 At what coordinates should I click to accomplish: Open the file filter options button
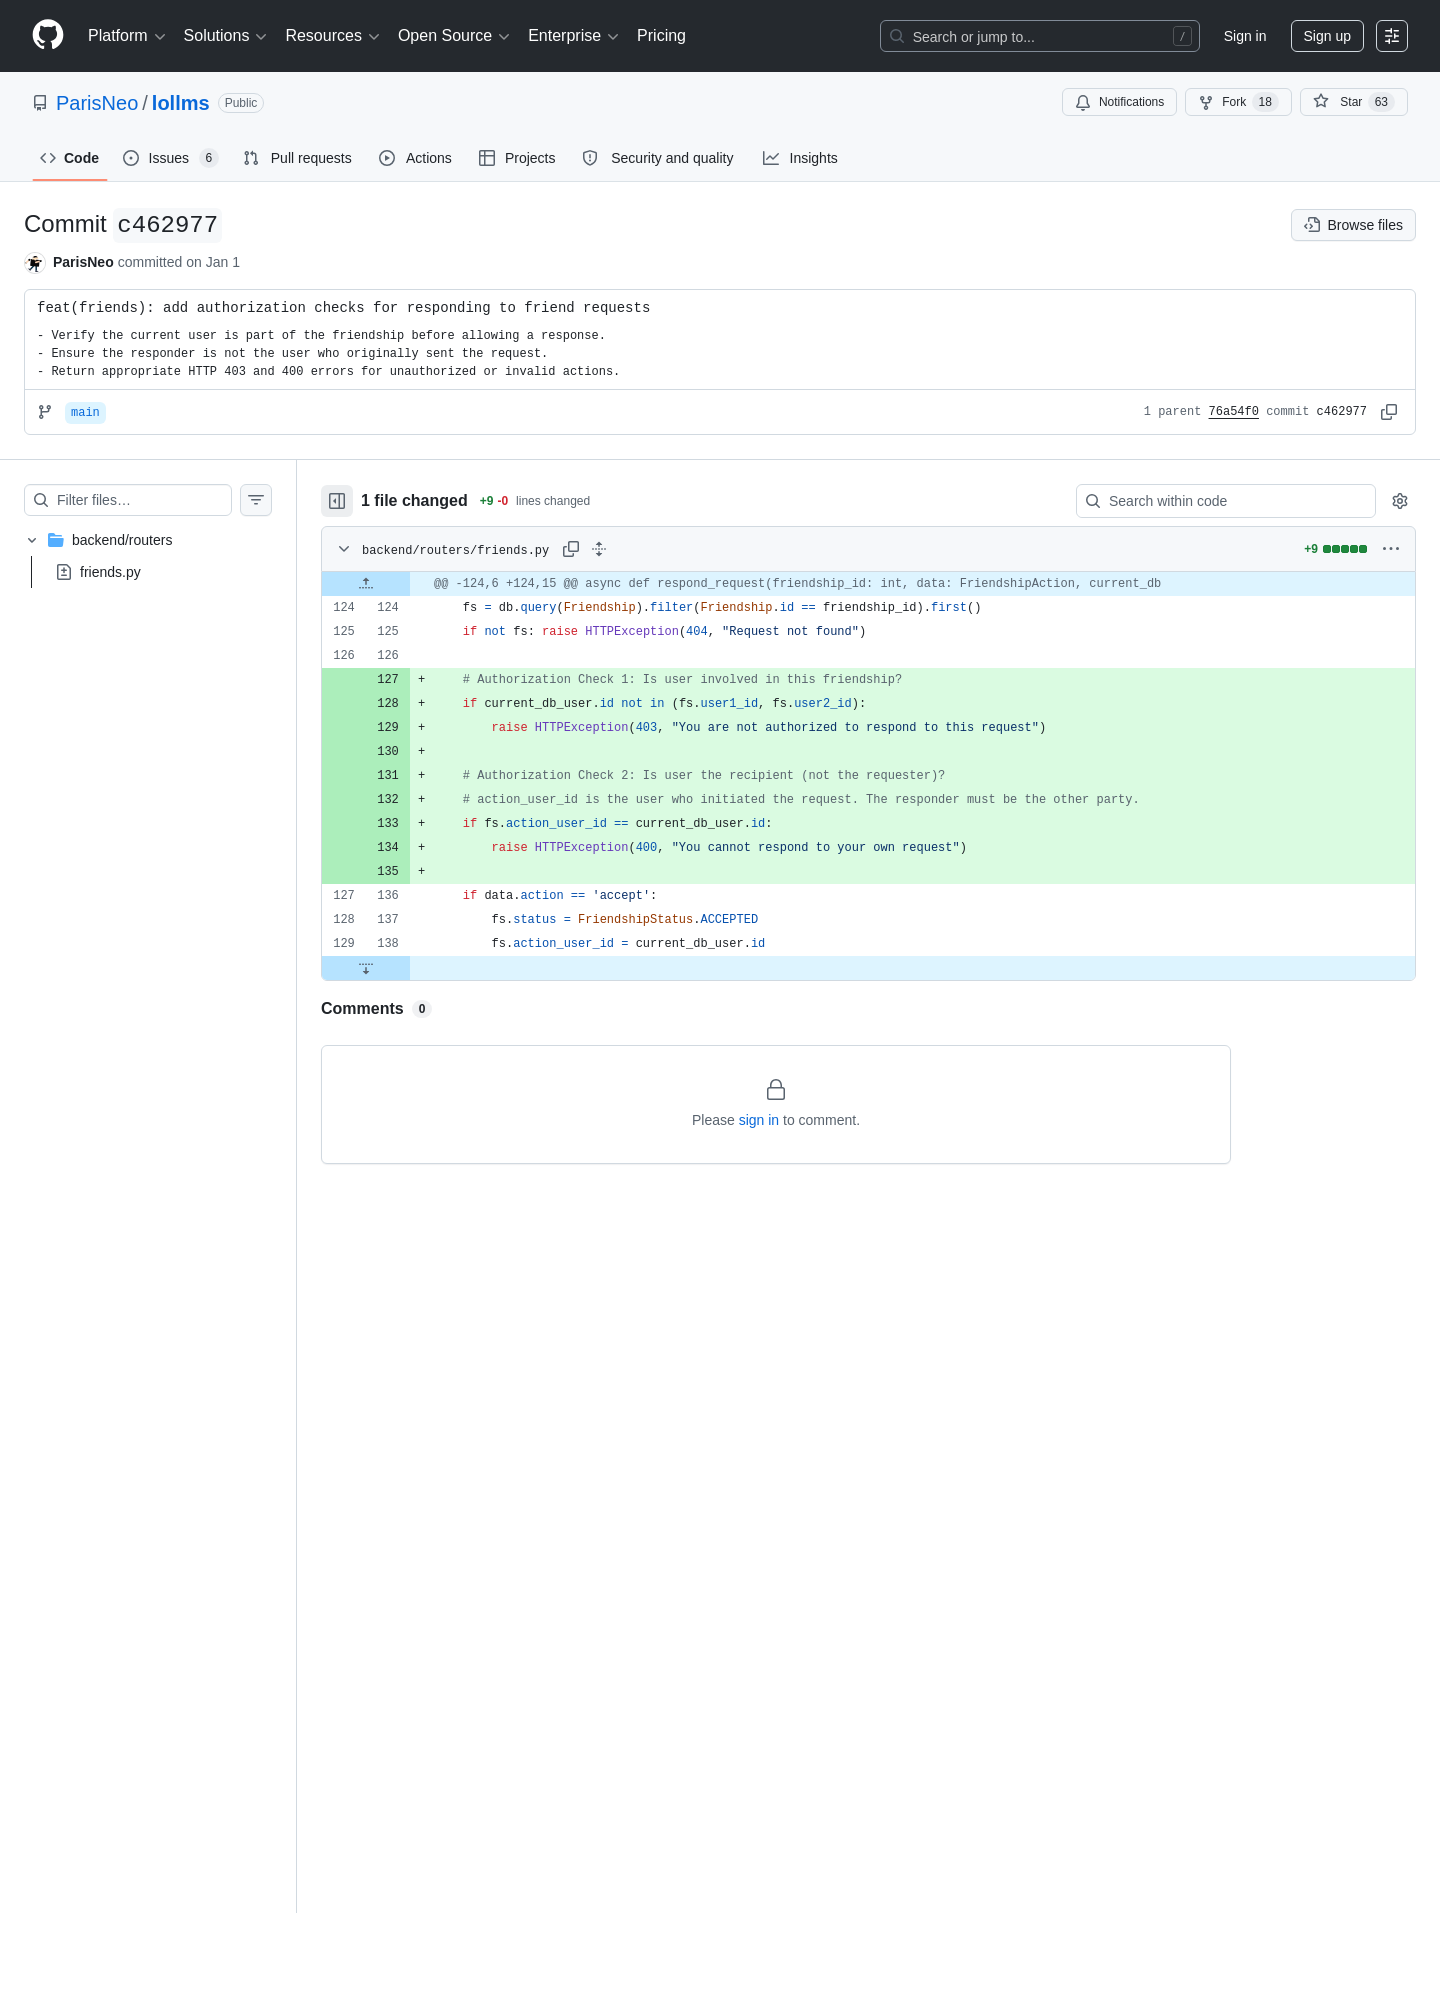(256, 500)
